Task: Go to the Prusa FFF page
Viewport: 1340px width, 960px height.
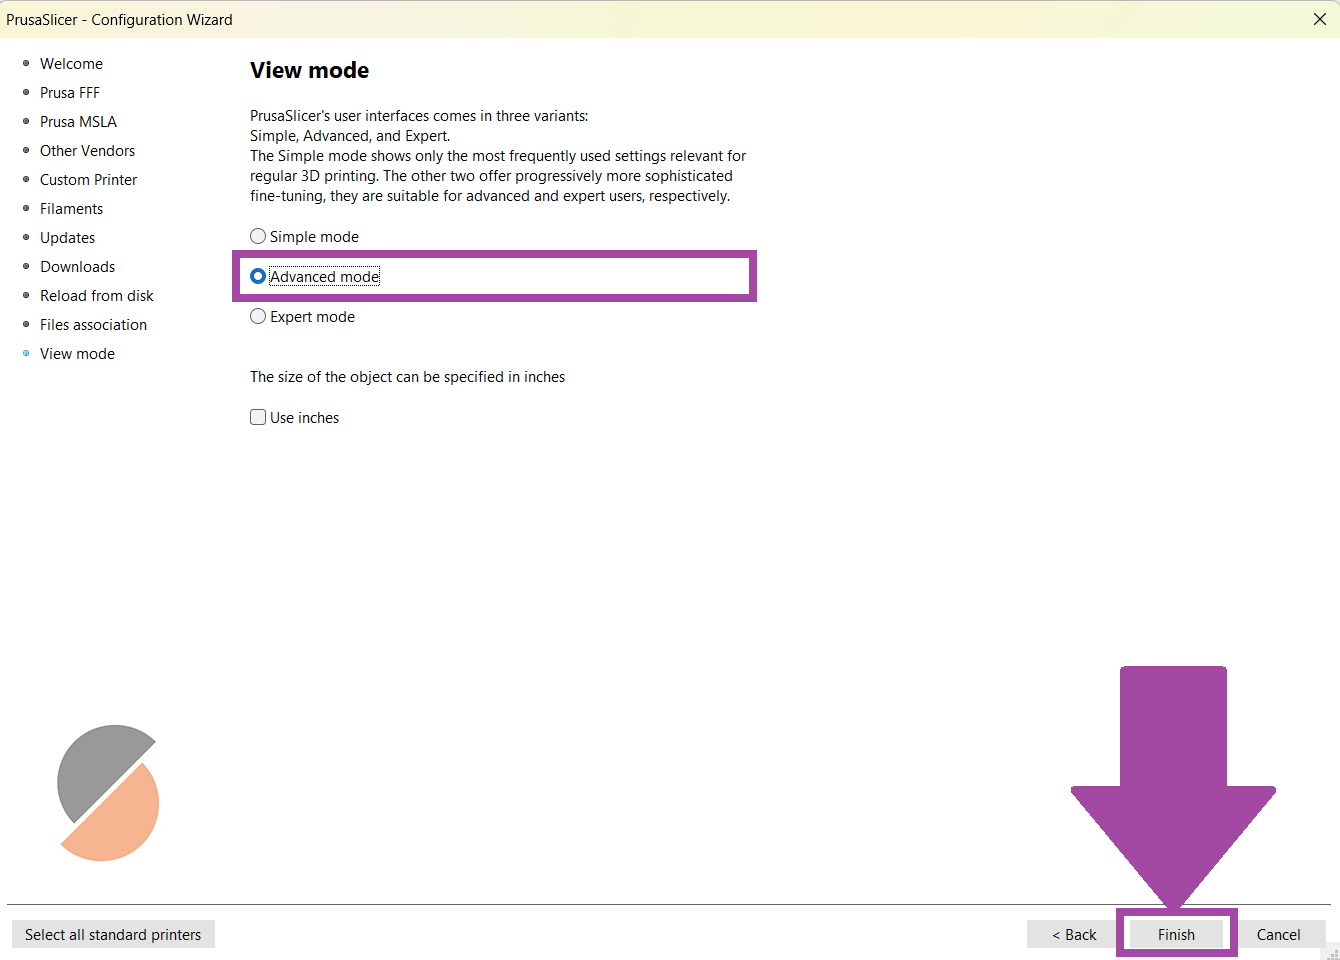Action: point(70,93)
